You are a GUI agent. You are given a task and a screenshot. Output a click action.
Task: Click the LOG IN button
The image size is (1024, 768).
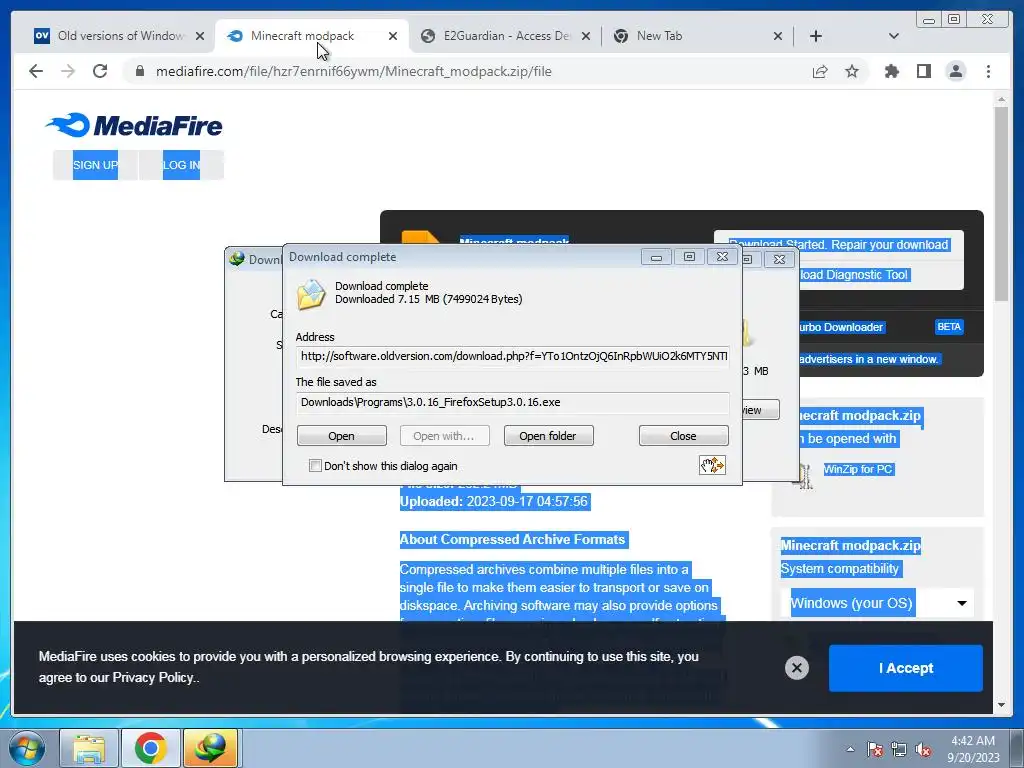(181, 165)
